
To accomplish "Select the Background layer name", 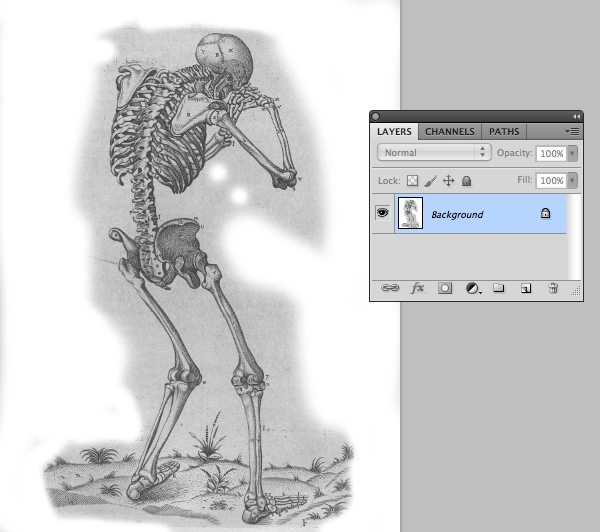I will click(457, 215).
